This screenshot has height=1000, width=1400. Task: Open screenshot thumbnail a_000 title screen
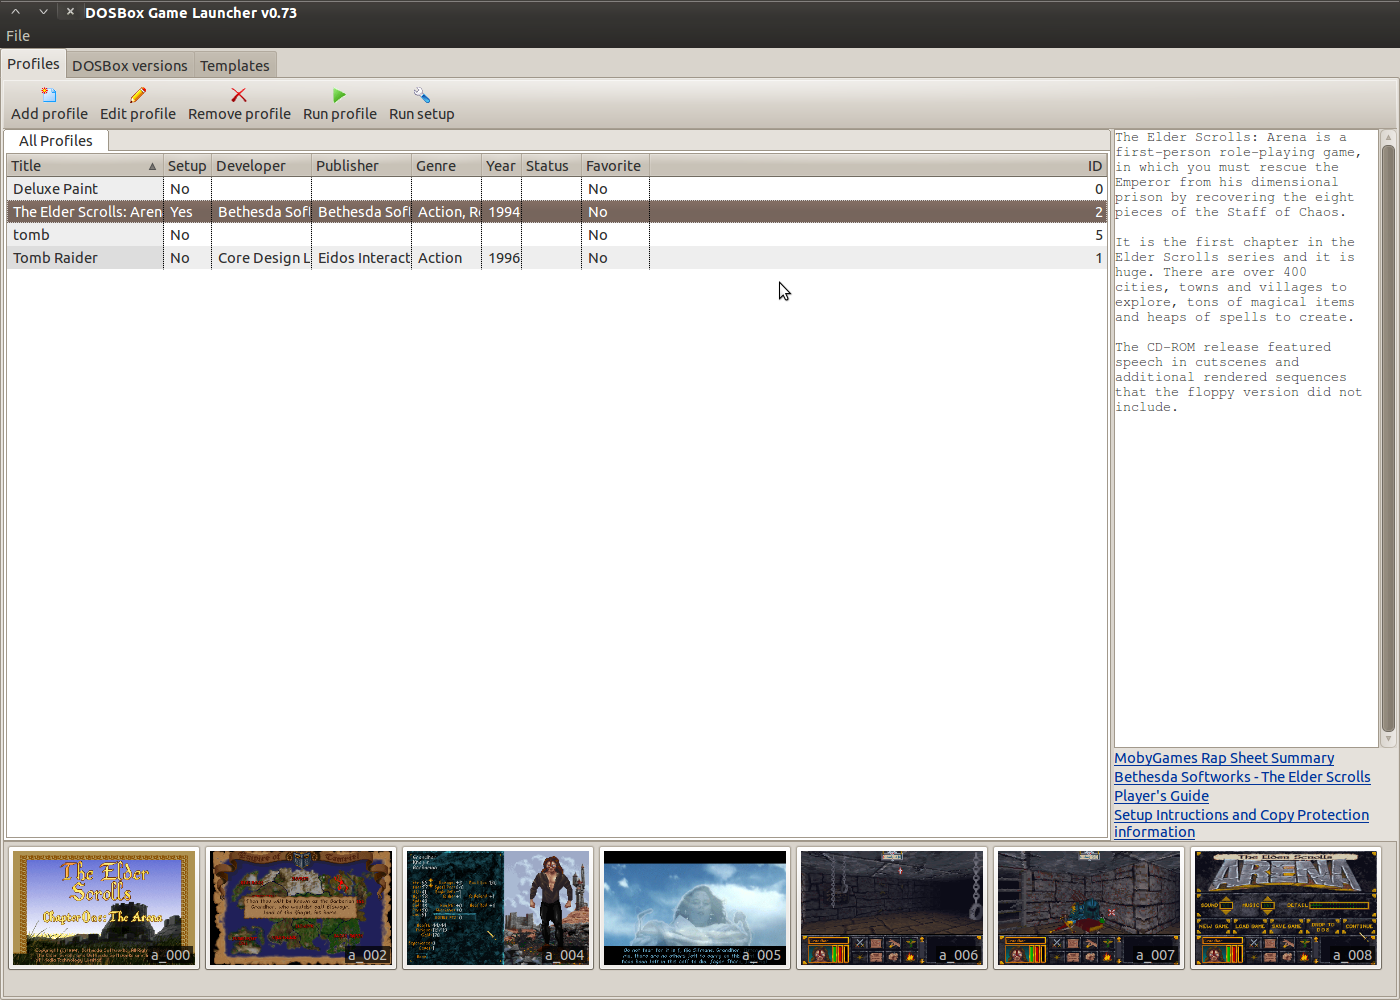pos(104,908)
